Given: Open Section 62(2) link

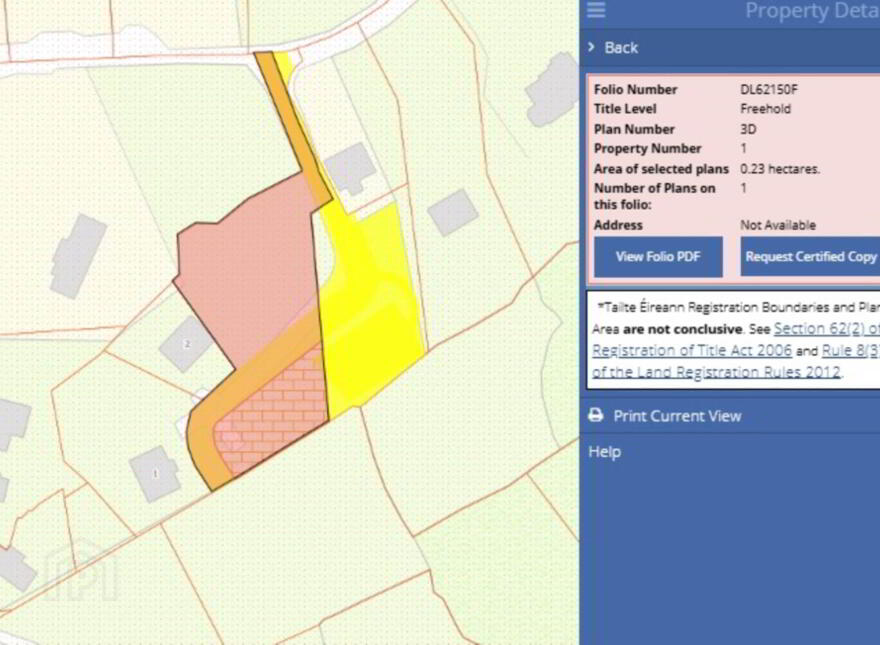Looking at the screenshot, I should pyautogui.click(x=826, y=328).
